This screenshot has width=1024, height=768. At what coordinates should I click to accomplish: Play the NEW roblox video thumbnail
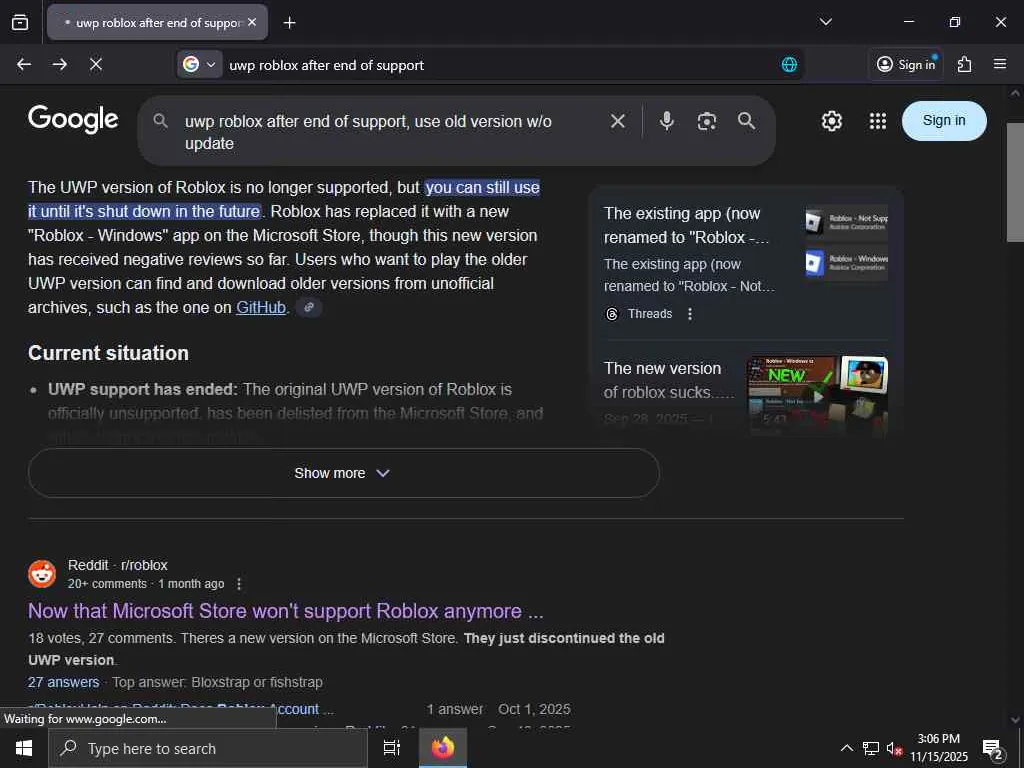click(x=817, y=396)
